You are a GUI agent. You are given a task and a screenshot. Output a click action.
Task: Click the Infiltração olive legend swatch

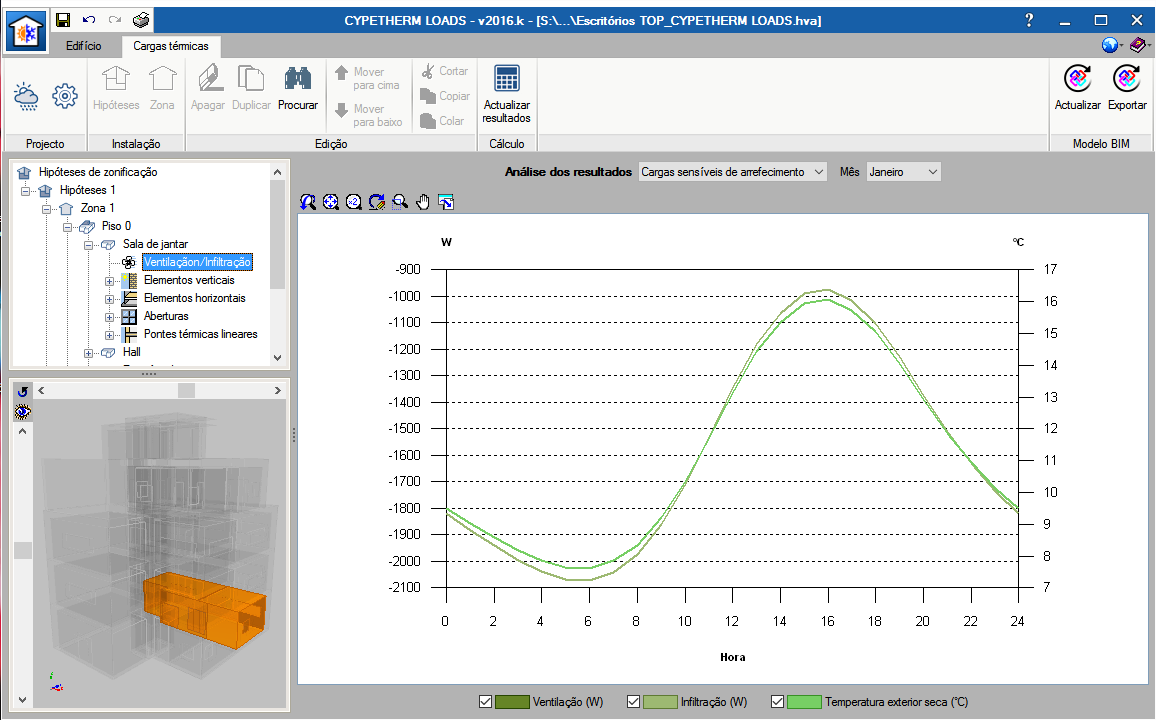(x=661, y=702)
